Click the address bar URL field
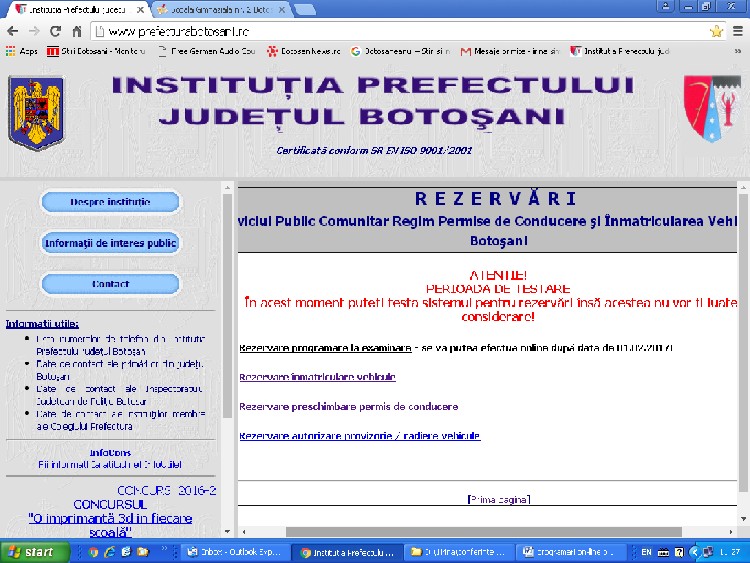750x563 pixels. coord(400,31)
